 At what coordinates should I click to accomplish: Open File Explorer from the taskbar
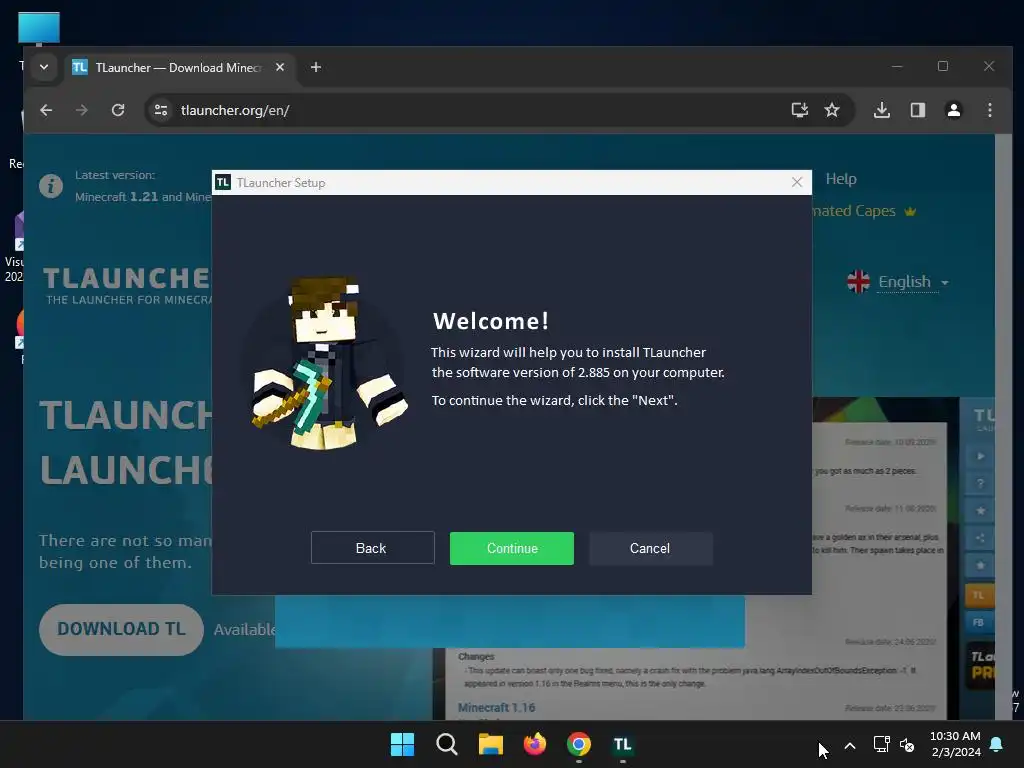click(x=490, y=744)
